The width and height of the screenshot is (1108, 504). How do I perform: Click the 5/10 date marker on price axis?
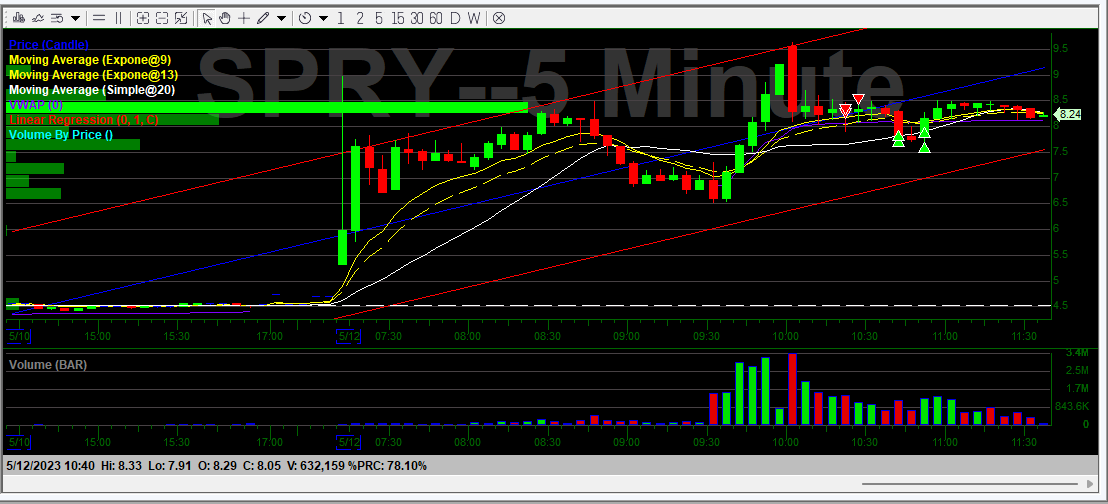[x=18, y=336]
